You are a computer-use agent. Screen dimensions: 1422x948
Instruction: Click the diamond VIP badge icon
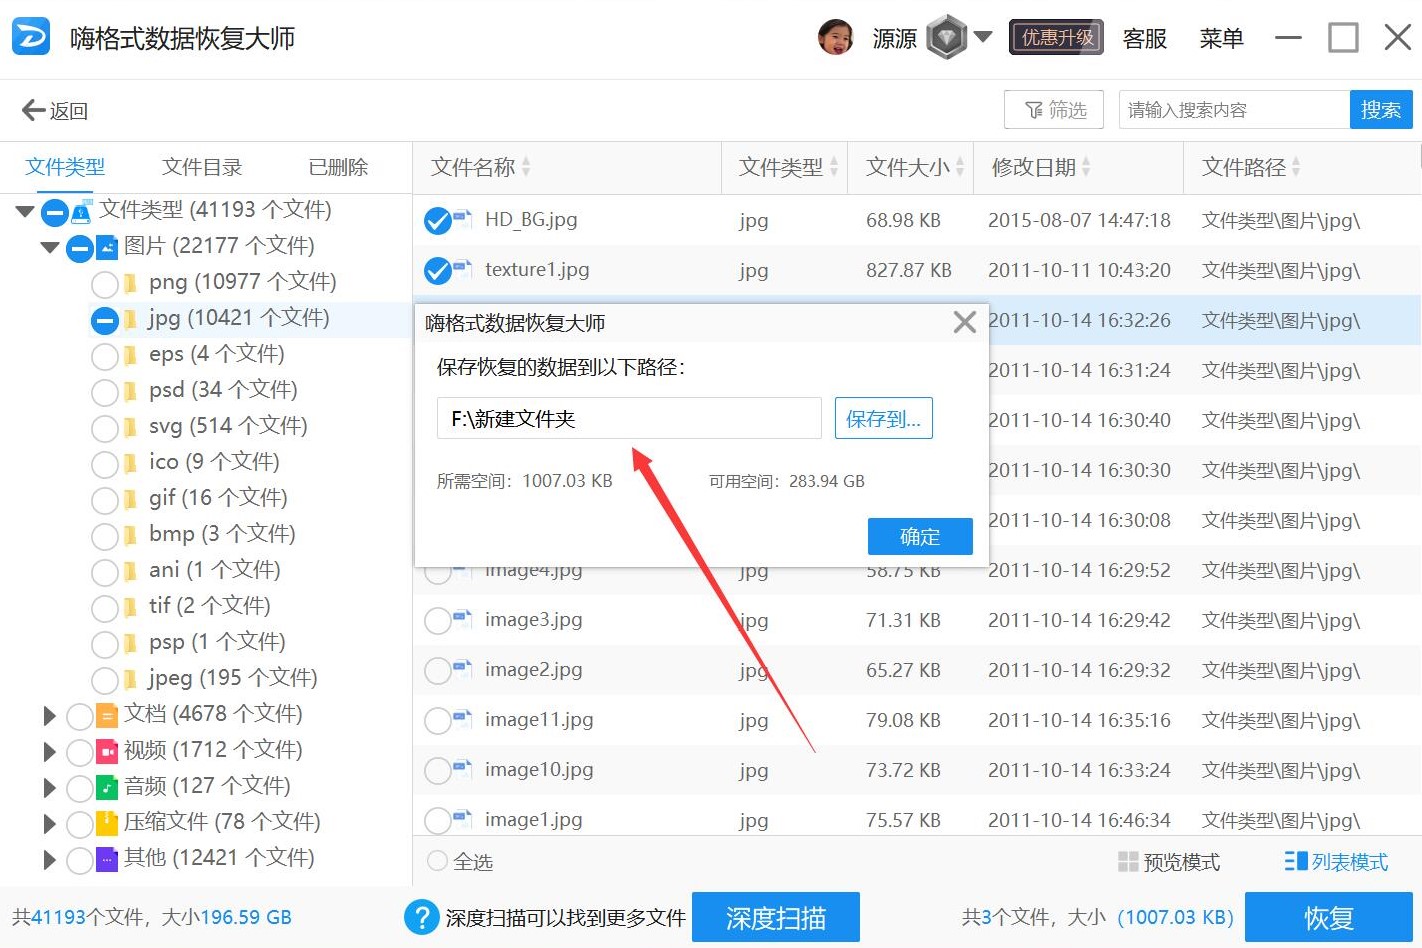[946, 38]
